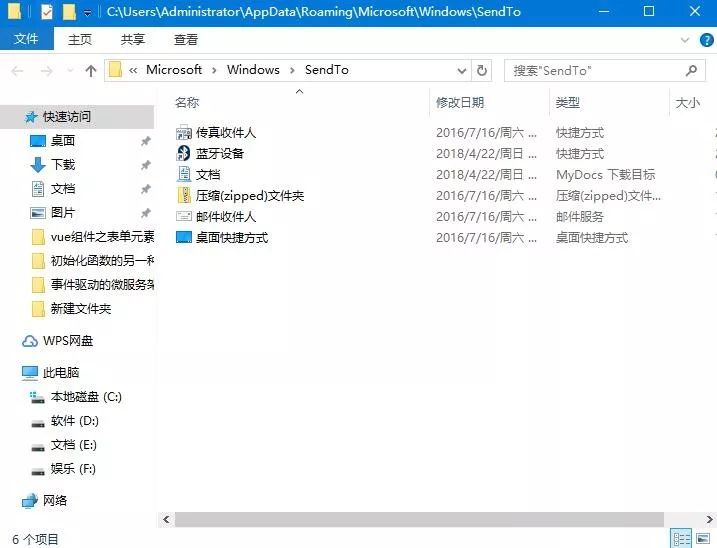717x548 pixels.
Task: Select the 邮件收件人 mail icon
Action: pos(184,216)
